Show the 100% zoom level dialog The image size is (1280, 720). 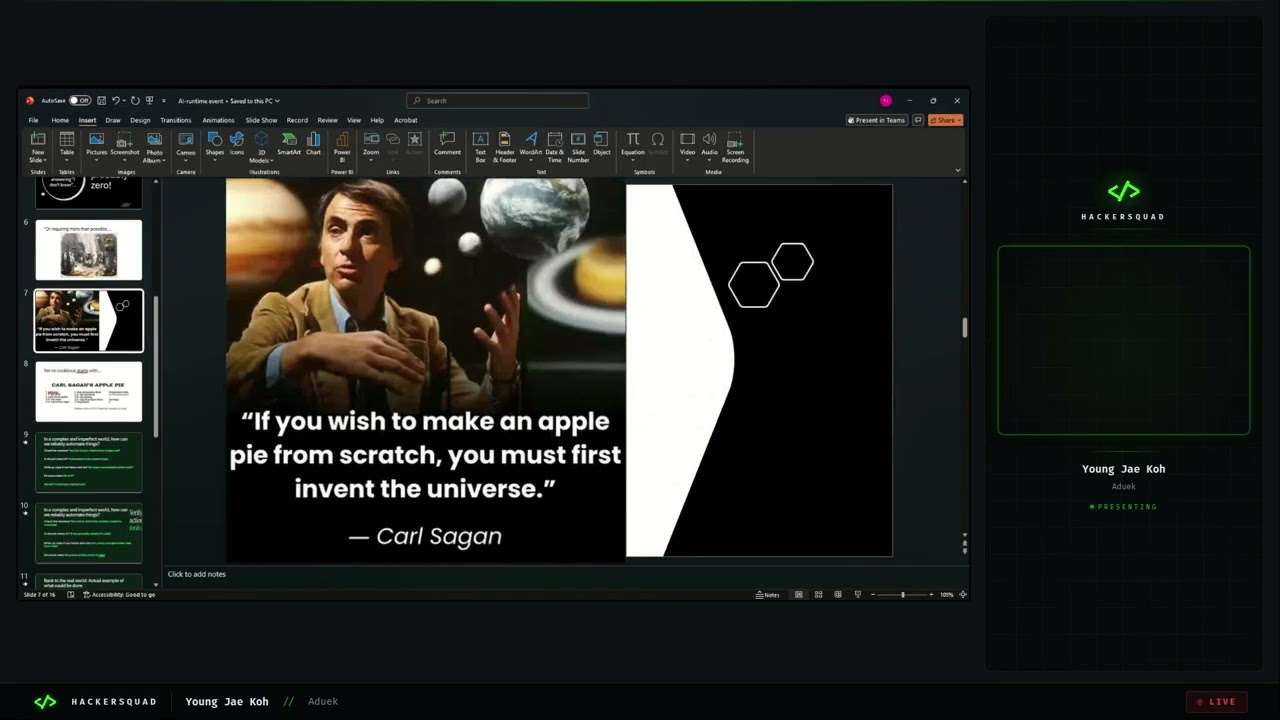[946, 595]
